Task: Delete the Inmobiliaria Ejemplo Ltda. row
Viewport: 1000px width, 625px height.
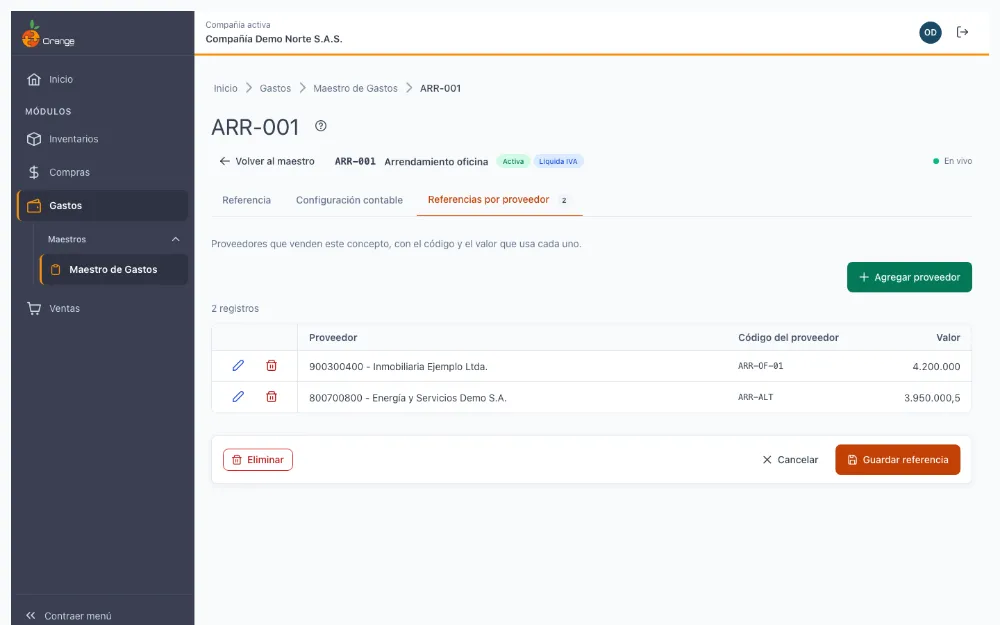Action: click(x=271, y=365)
